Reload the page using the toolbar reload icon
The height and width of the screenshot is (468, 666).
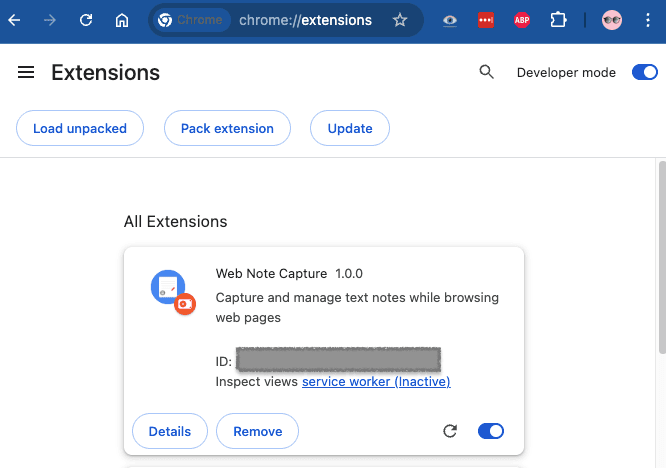[86, 20]
